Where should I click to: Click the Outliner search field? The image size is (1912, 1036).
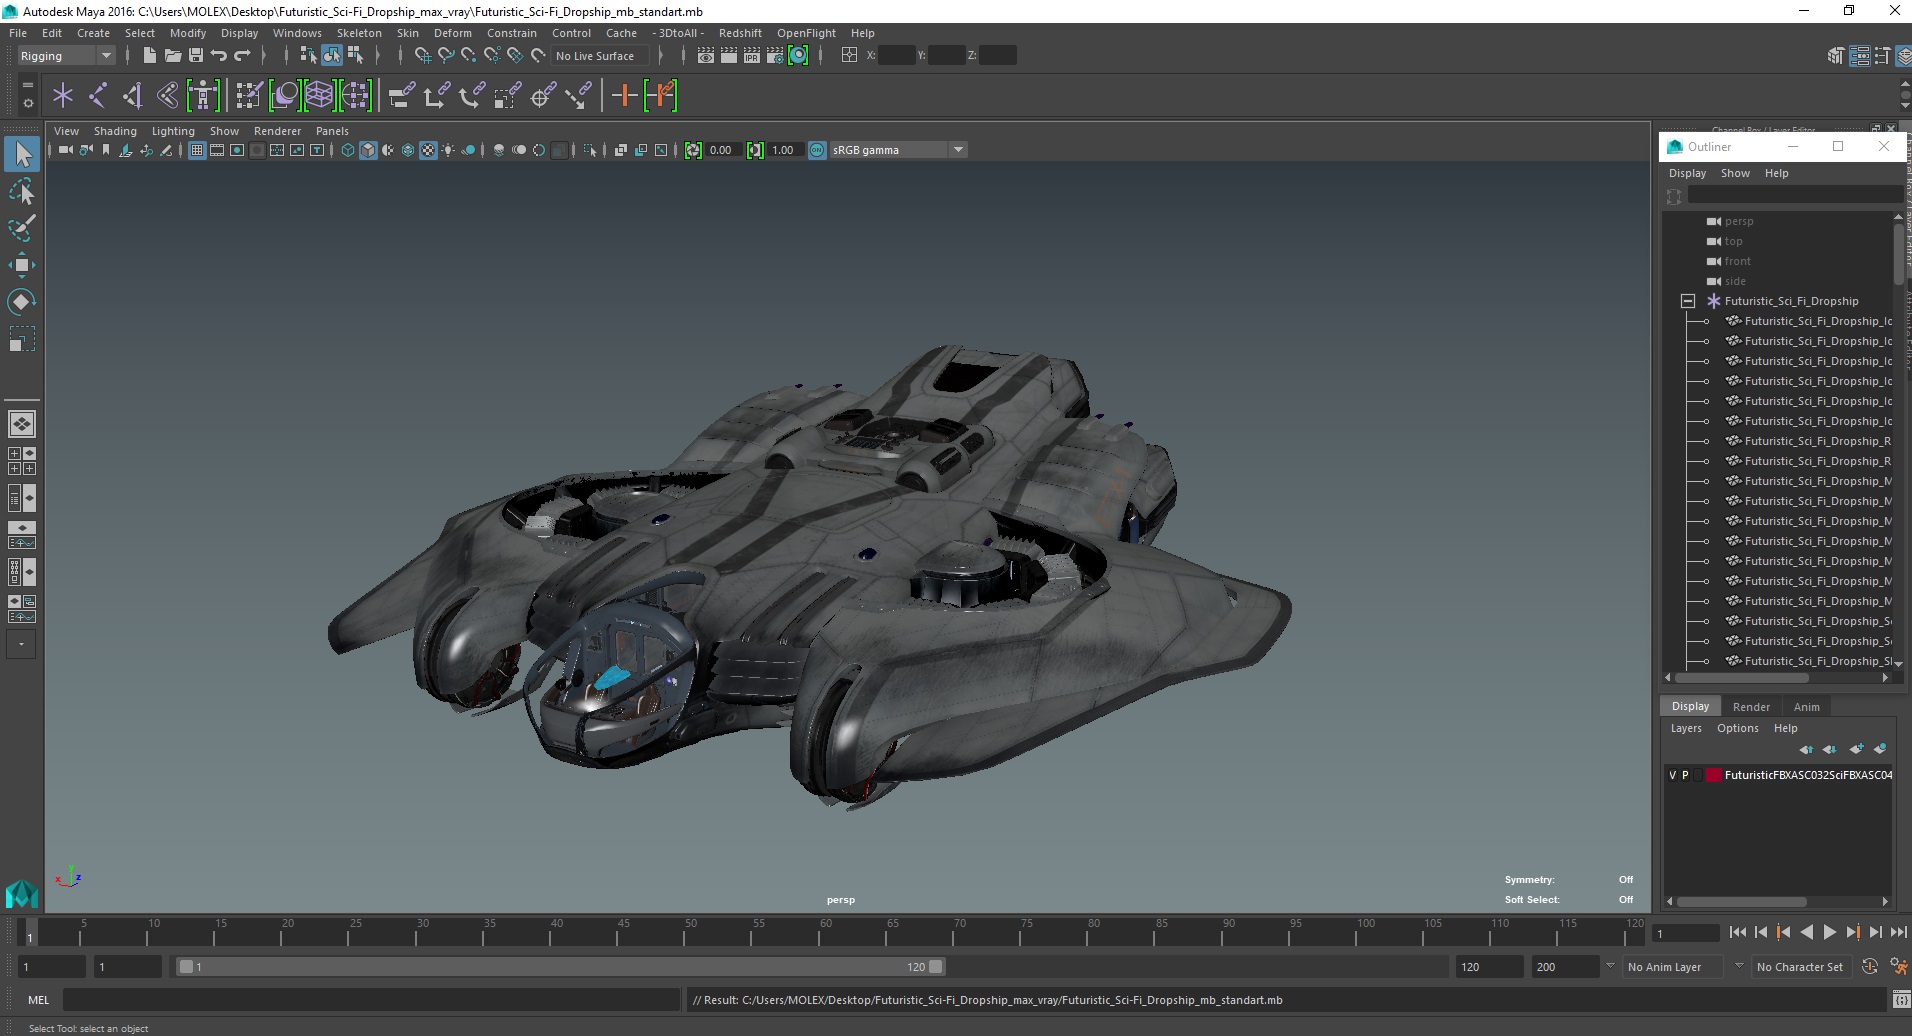1795,195
